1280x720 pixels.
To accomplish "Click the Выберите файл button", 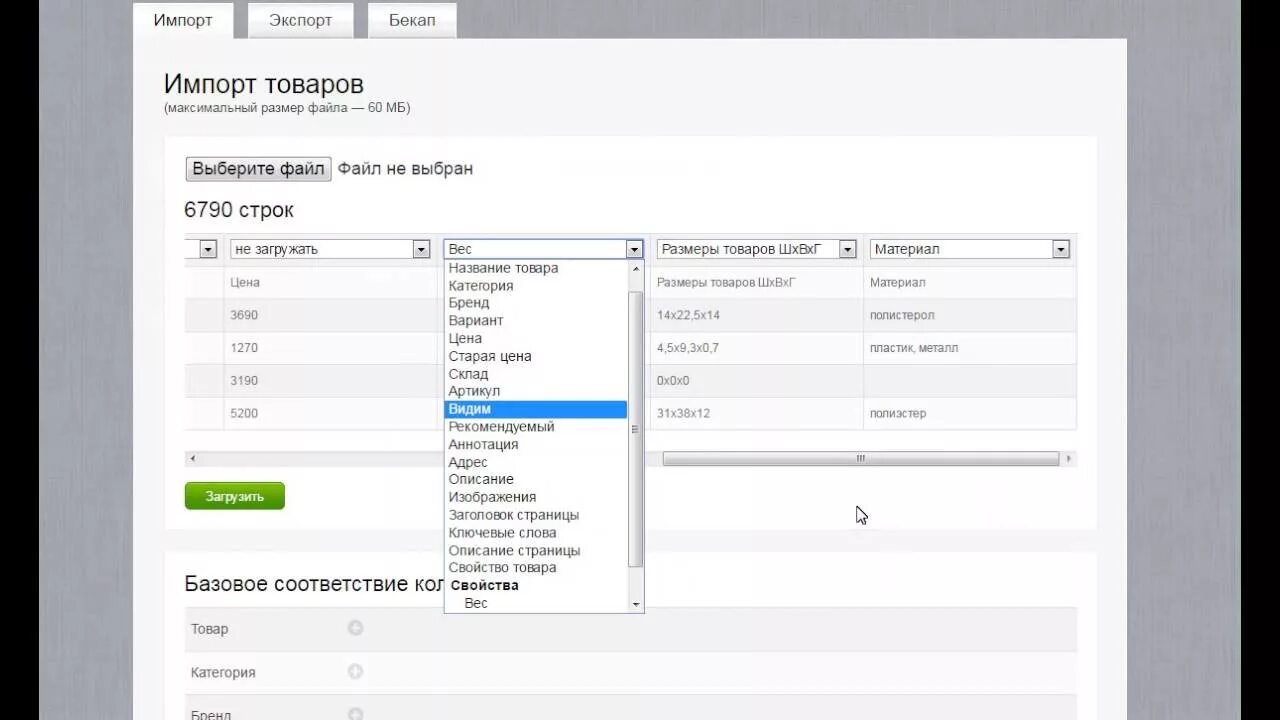I will point(257,168).
